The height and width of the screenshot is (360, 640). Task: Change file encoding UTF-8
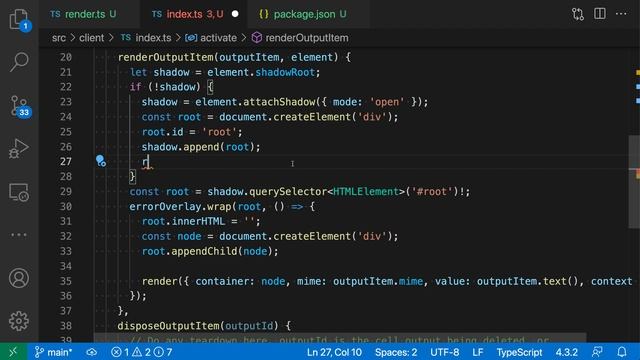click(444, 352)
